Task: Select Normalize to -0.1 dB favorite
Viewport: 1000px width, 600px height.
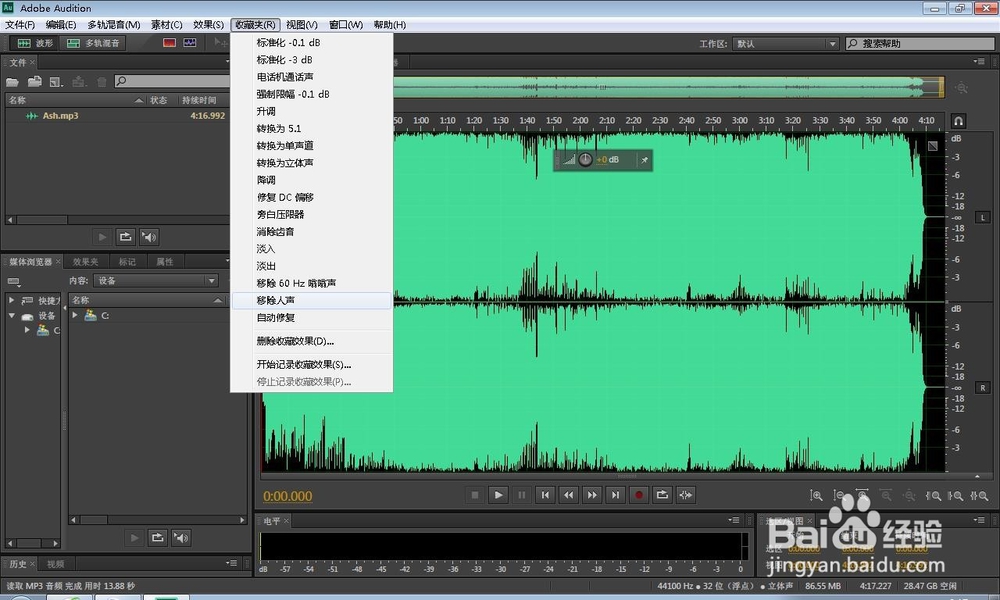Action: click(311, 43)
